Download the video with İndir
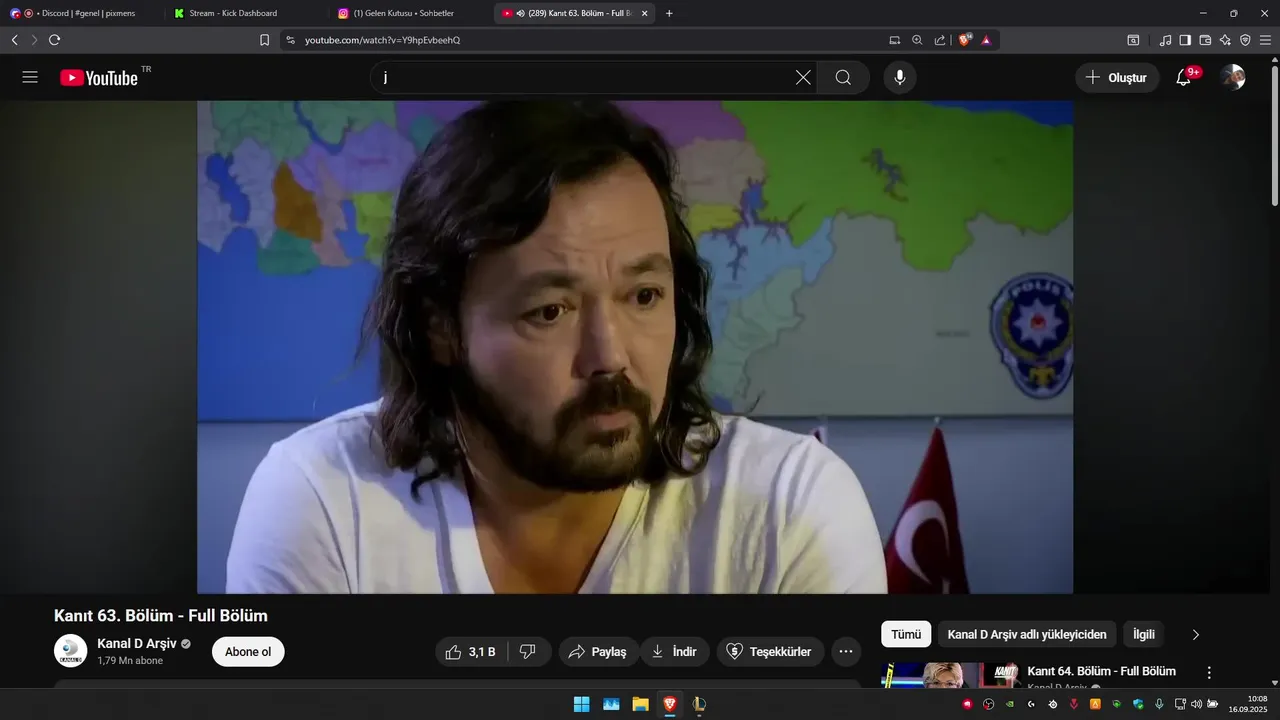The width and height of the screenshot is (1280, 720). [674, 652]
